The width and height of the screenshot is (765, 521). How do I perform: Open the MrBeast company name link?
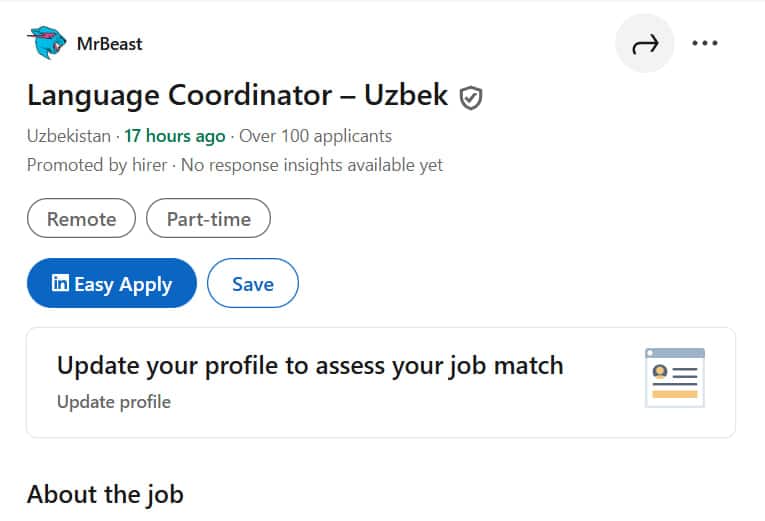[x=110, y=44]
